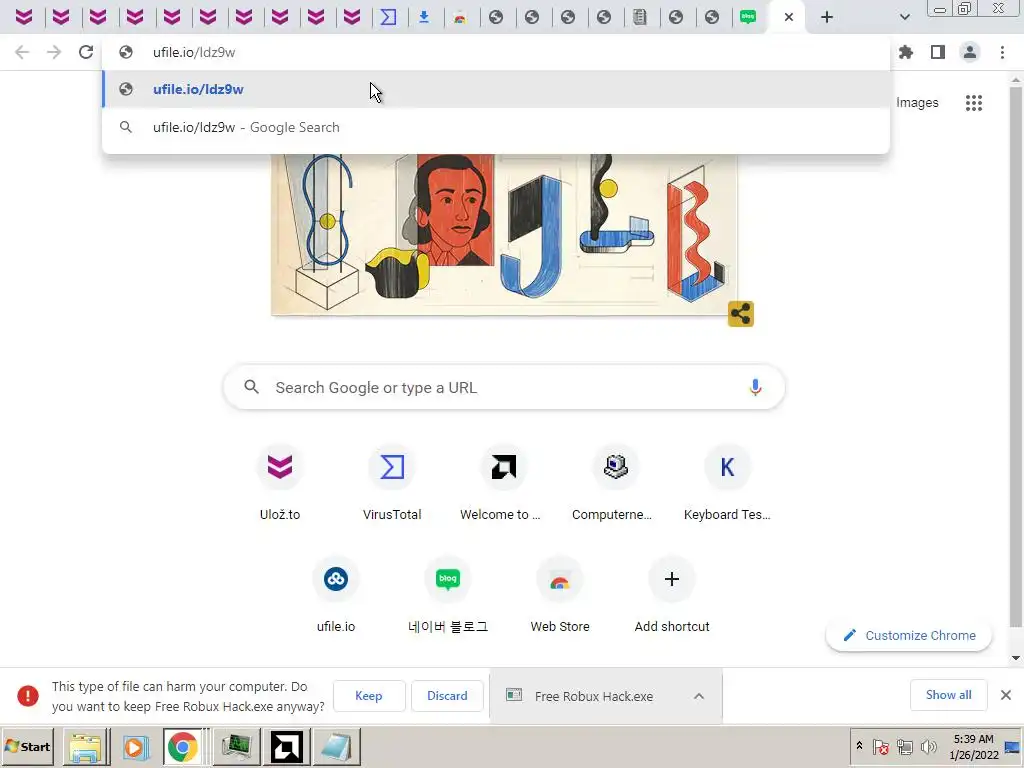Close the downloads bar
Screen dimensions: 1024x768
coord(1006,695)
